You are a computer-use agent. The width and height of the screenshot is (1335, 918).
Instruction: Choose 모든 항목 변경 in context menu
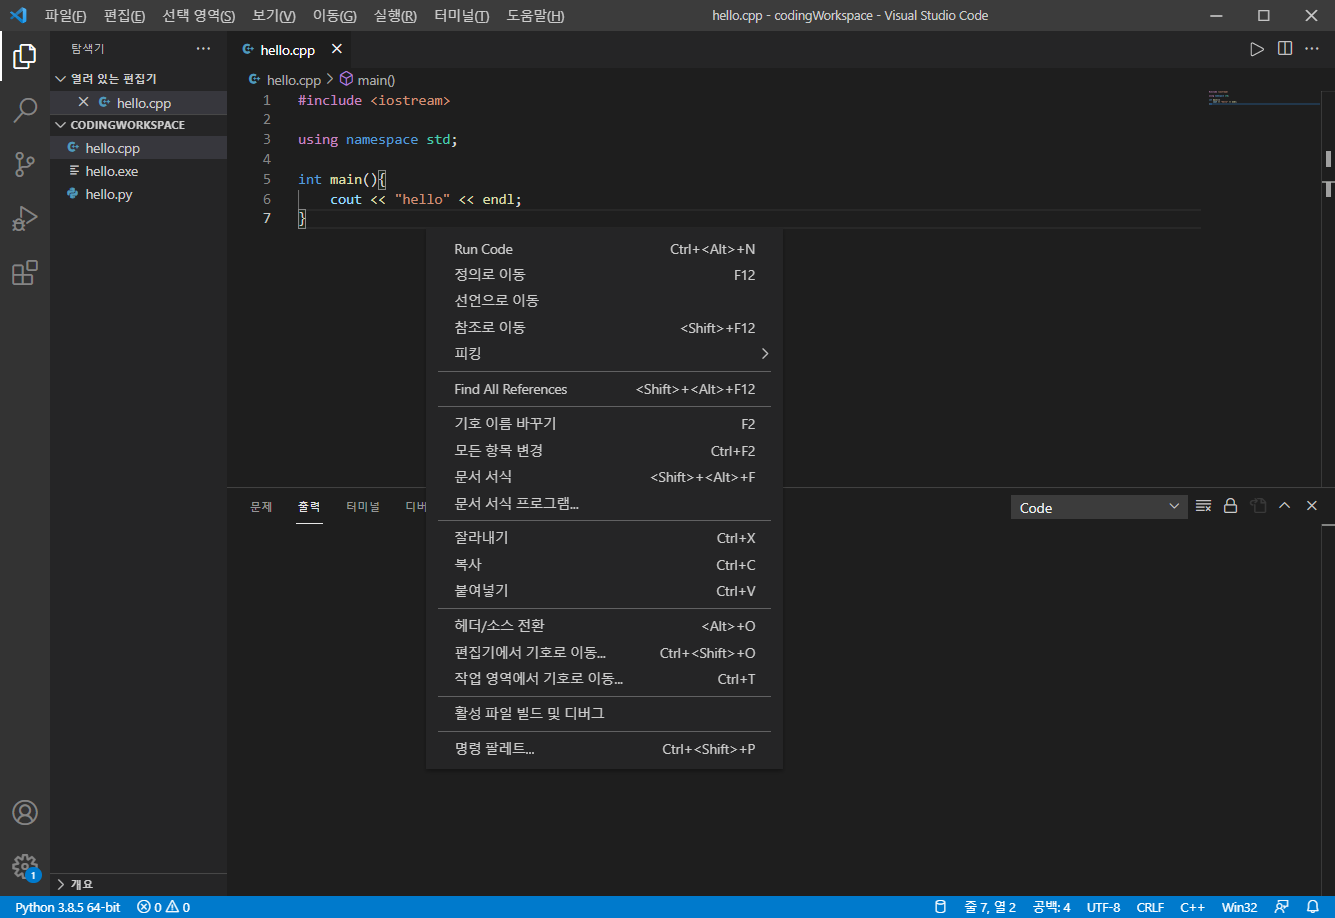pyautogui.click(x=604, y=451)
